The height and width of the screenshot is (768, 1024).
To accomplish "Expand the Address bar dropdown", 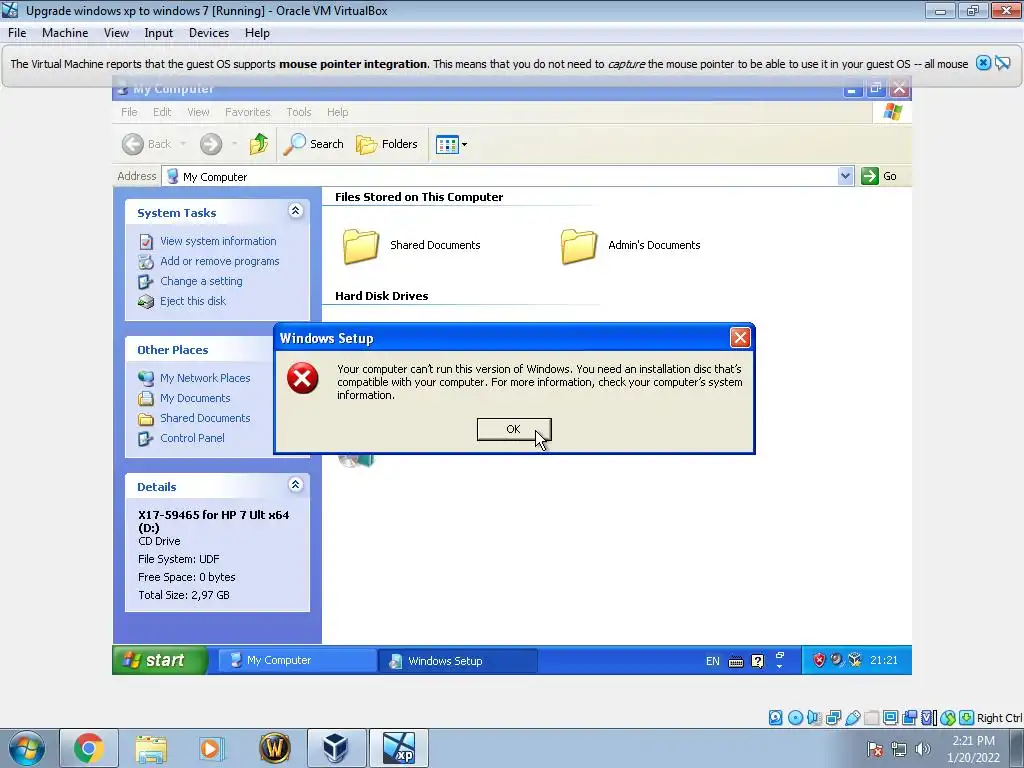I will (x=845, y=176).
